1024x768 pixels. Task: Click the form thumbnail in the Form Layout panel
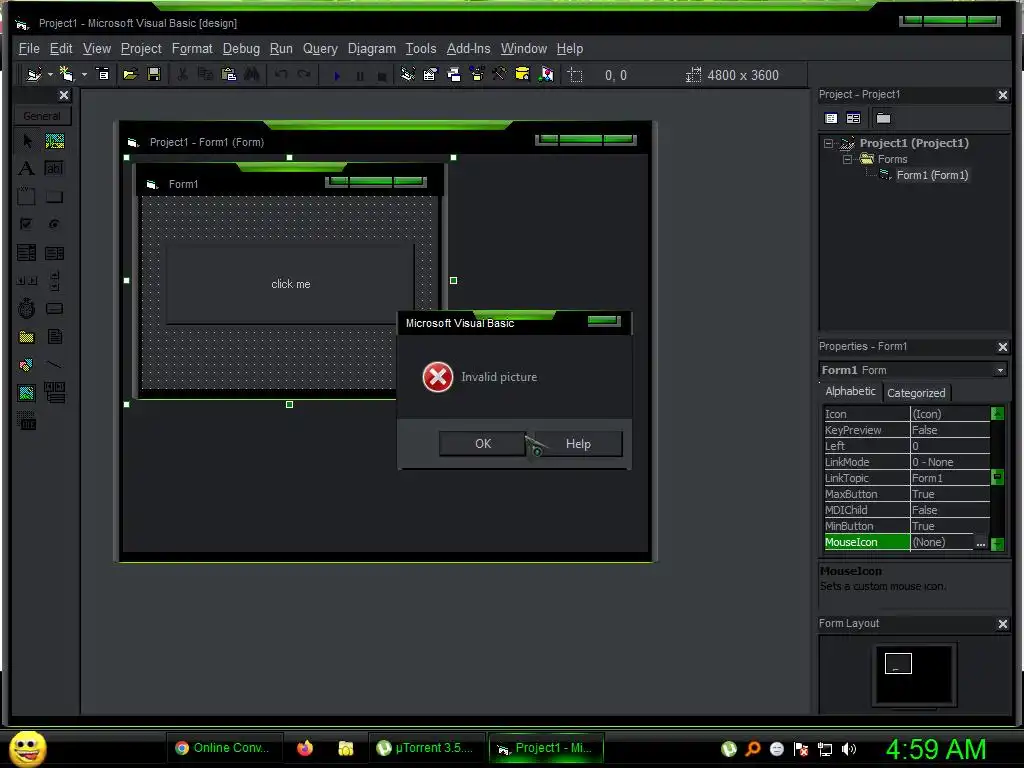[898, 664]
